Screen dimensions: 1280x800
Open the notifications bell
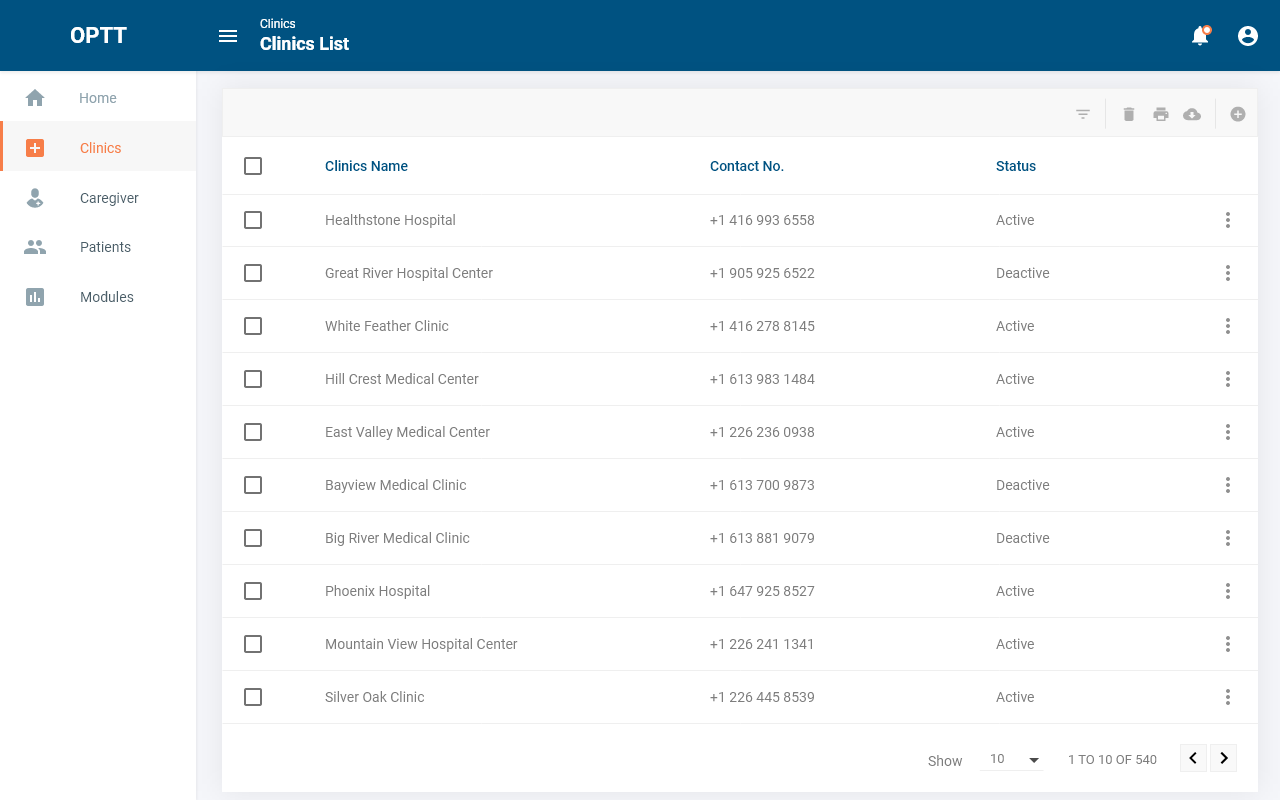click(1200, 36)
